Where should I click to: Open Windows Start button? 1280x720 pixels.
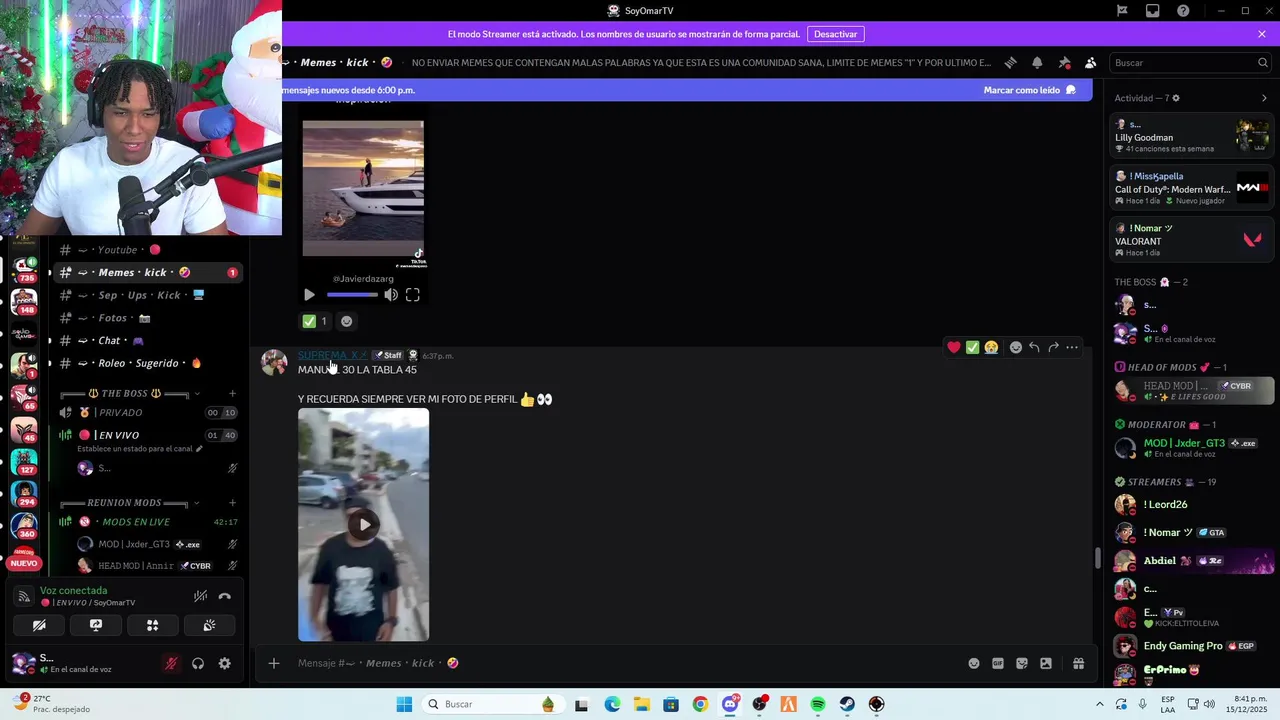tap(404, 704)
